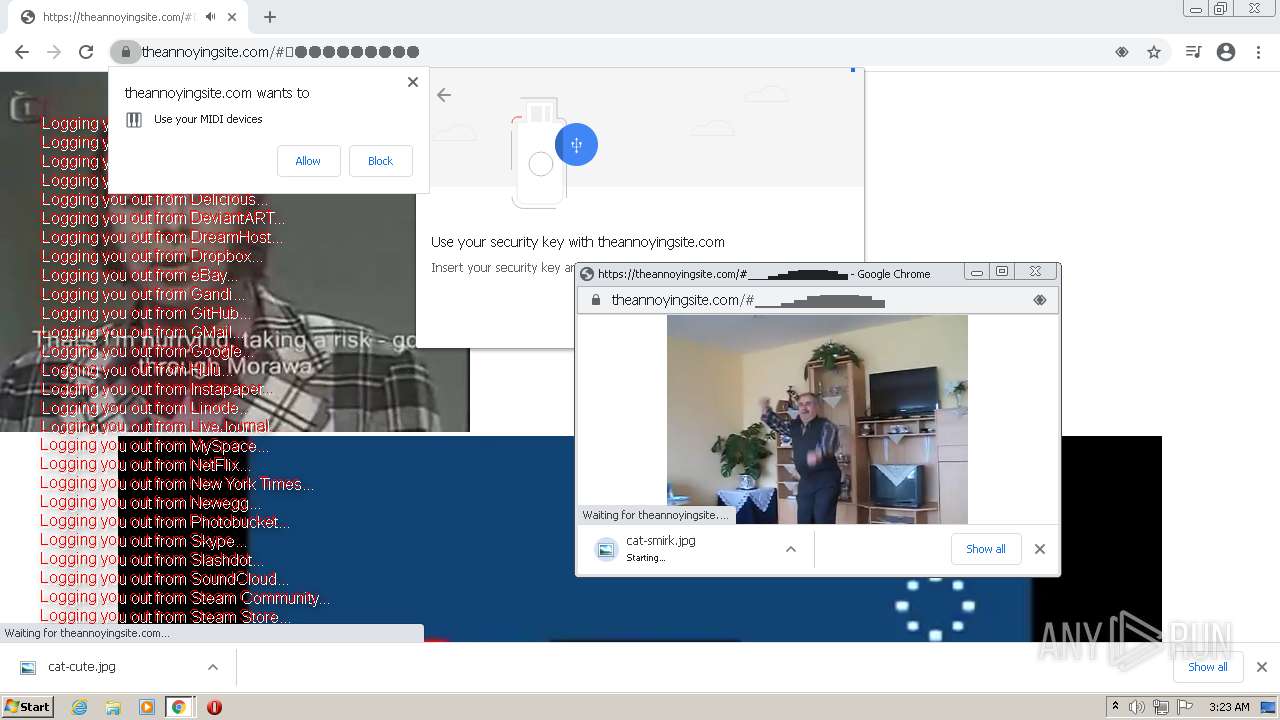The width and height of the screenshot is (1280, 720).
Task: Click the red stop-sign taskbar icon
Action: (214, 707)
